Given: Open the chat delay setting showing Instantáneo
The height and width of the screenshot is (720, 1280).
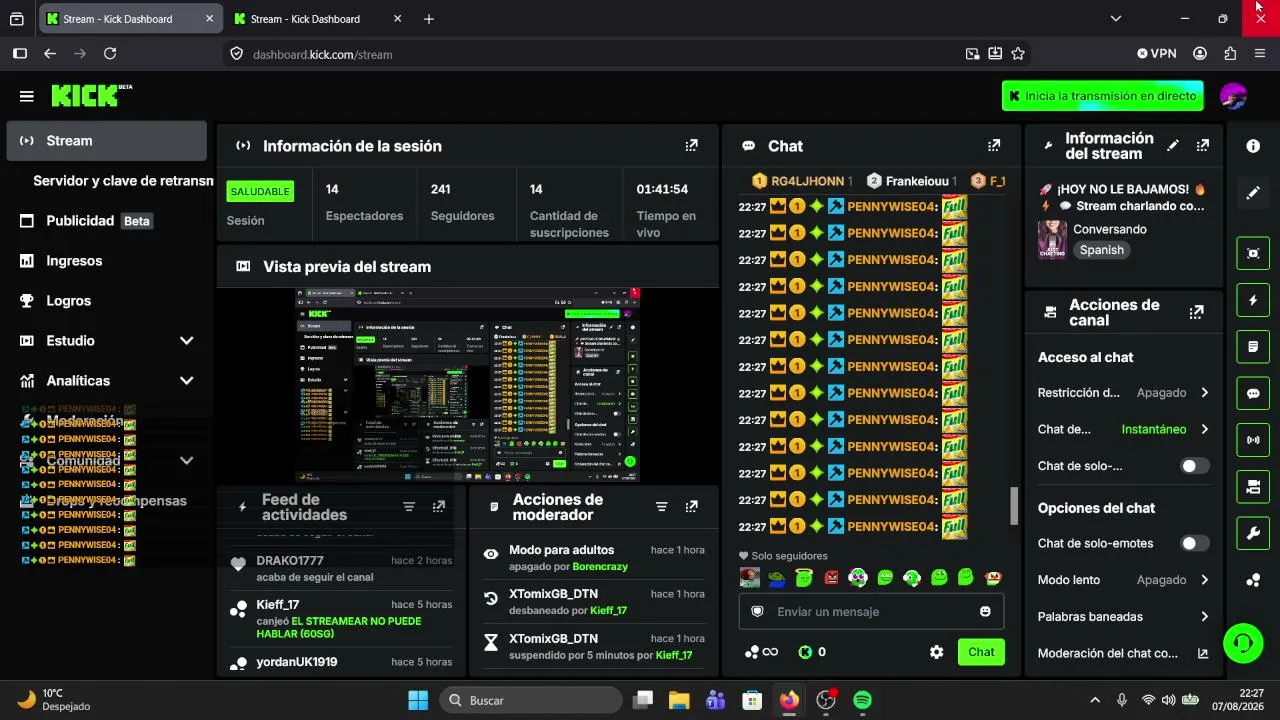Looking at the screenshot, I should (1124, 429).
